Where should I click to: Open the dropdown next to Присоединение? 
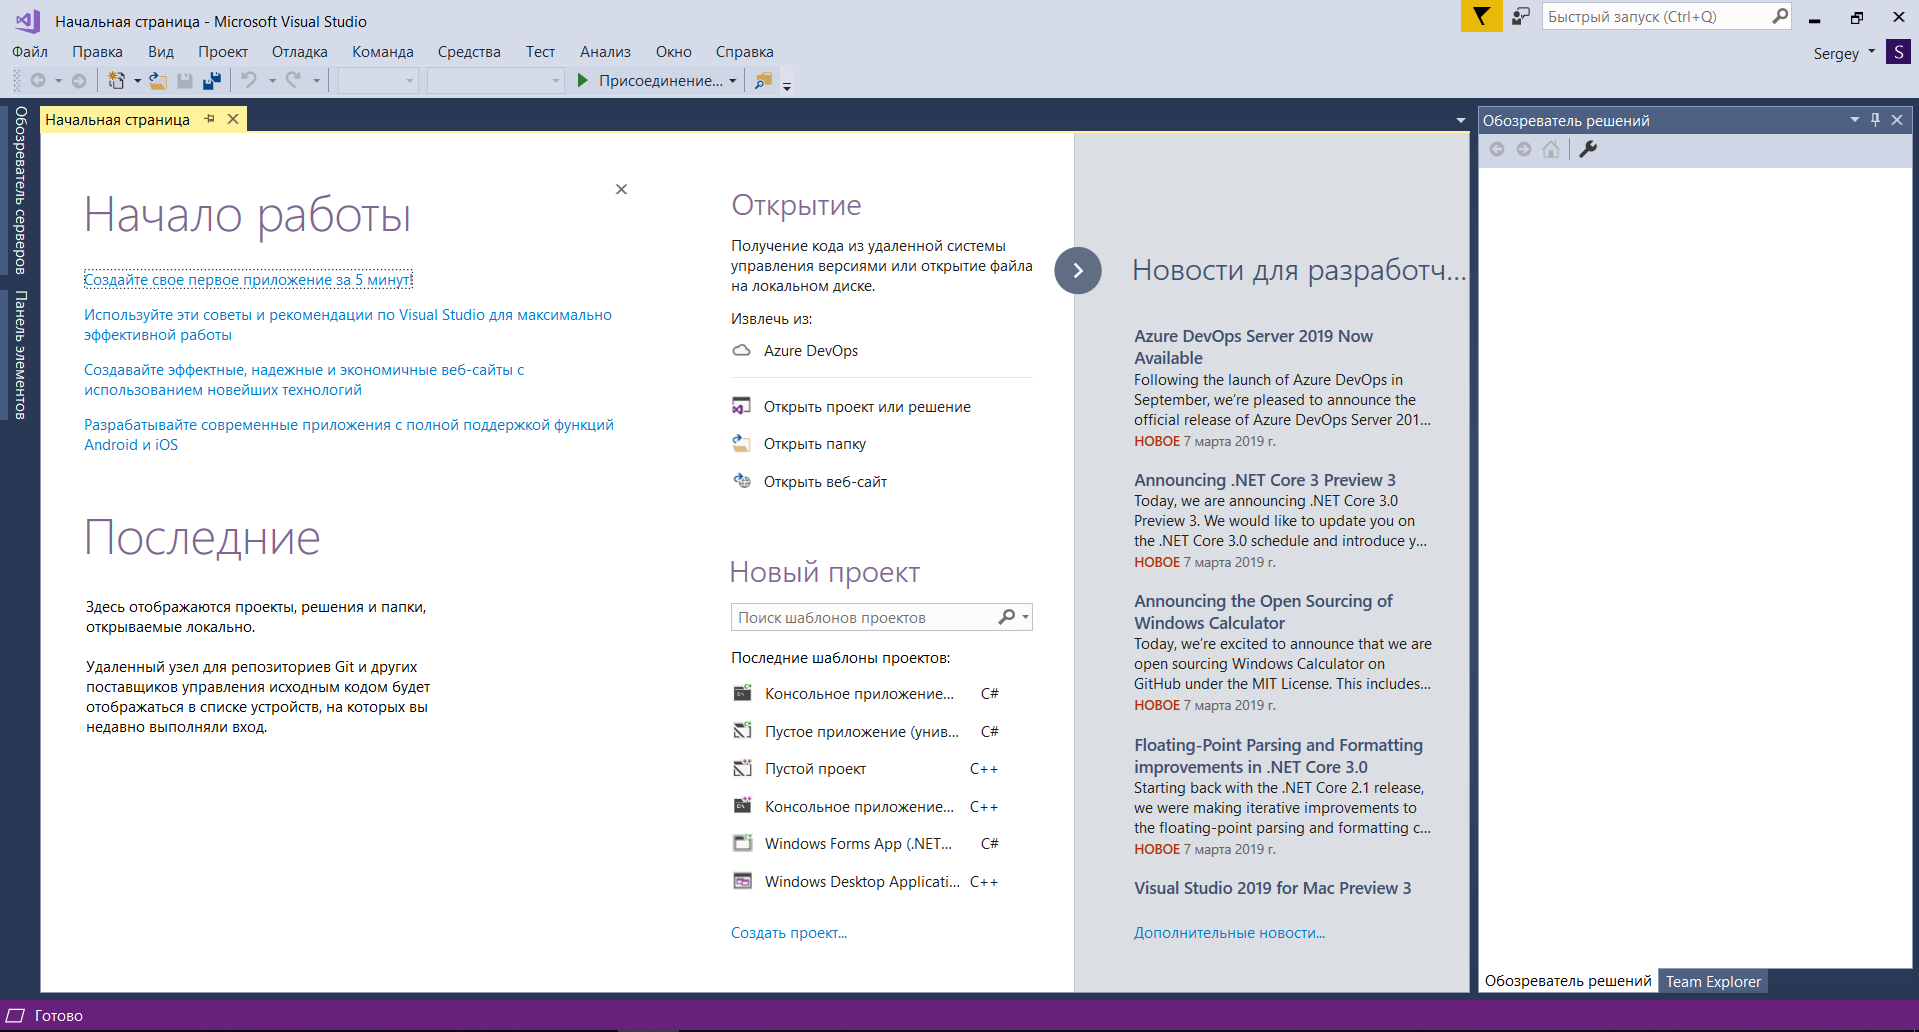click(733, 80)
